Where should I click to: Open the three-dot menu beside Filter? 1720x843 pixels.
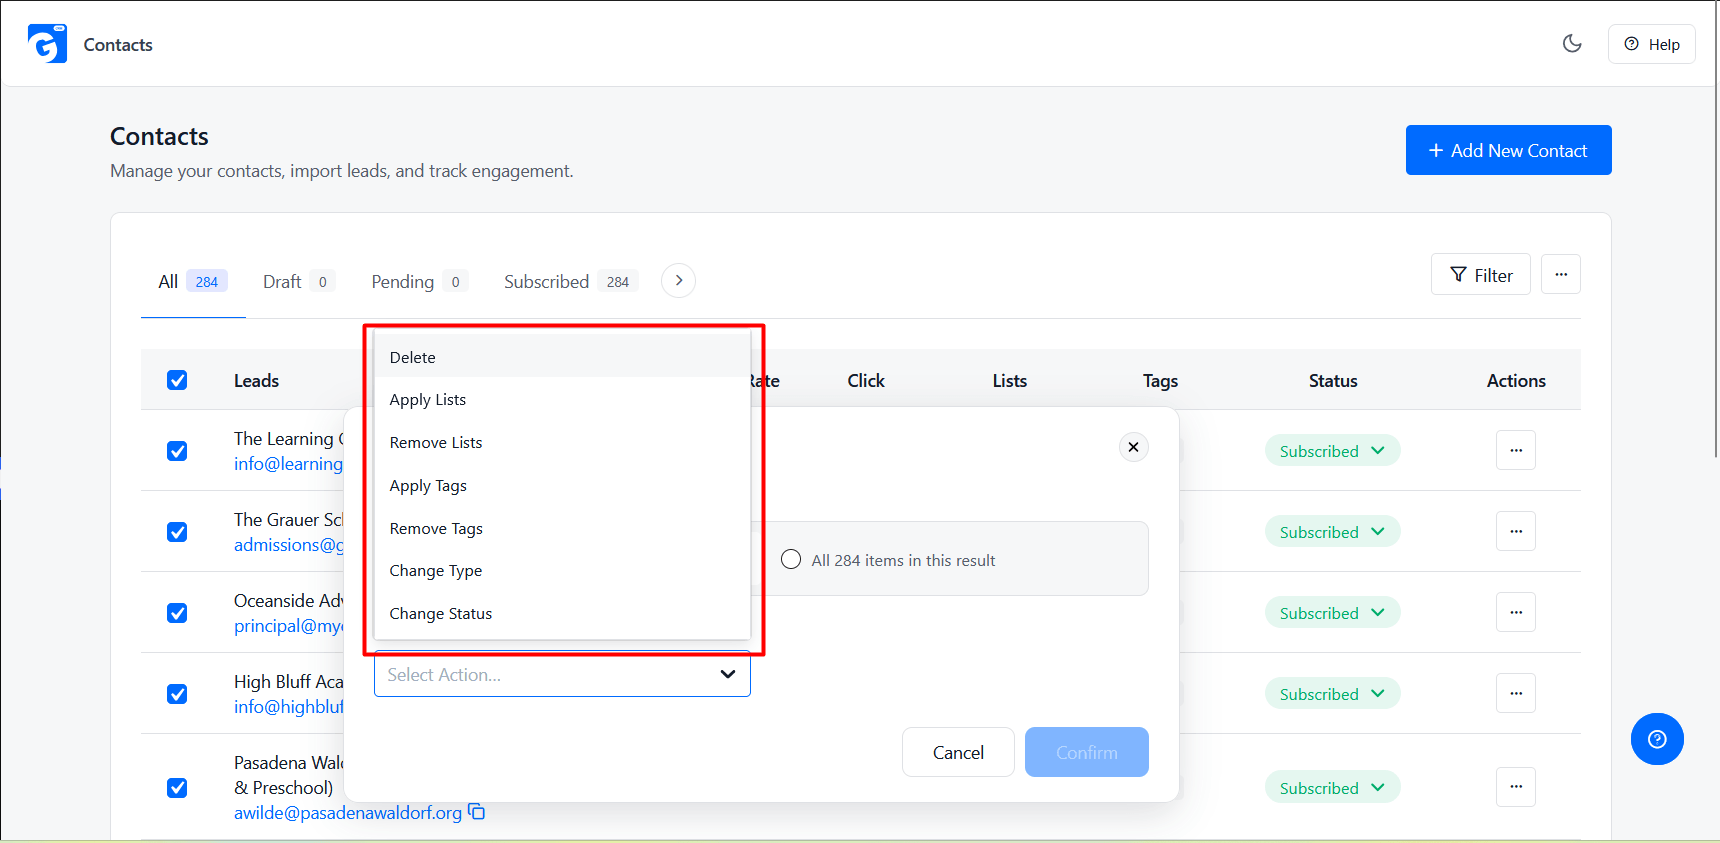[x=1561, y=274]
